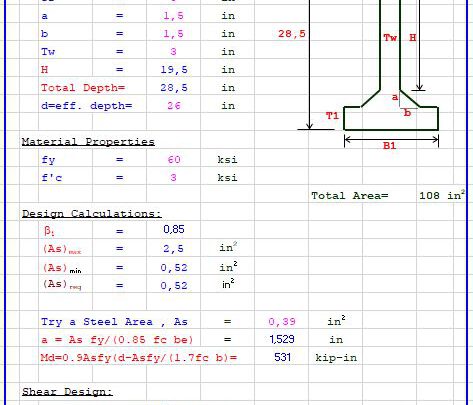The height and width of the screenshot is (405, 473).
Task: Select the 'a = As fy/(0.85 fc be)' formula label
Action: point(117,340)
